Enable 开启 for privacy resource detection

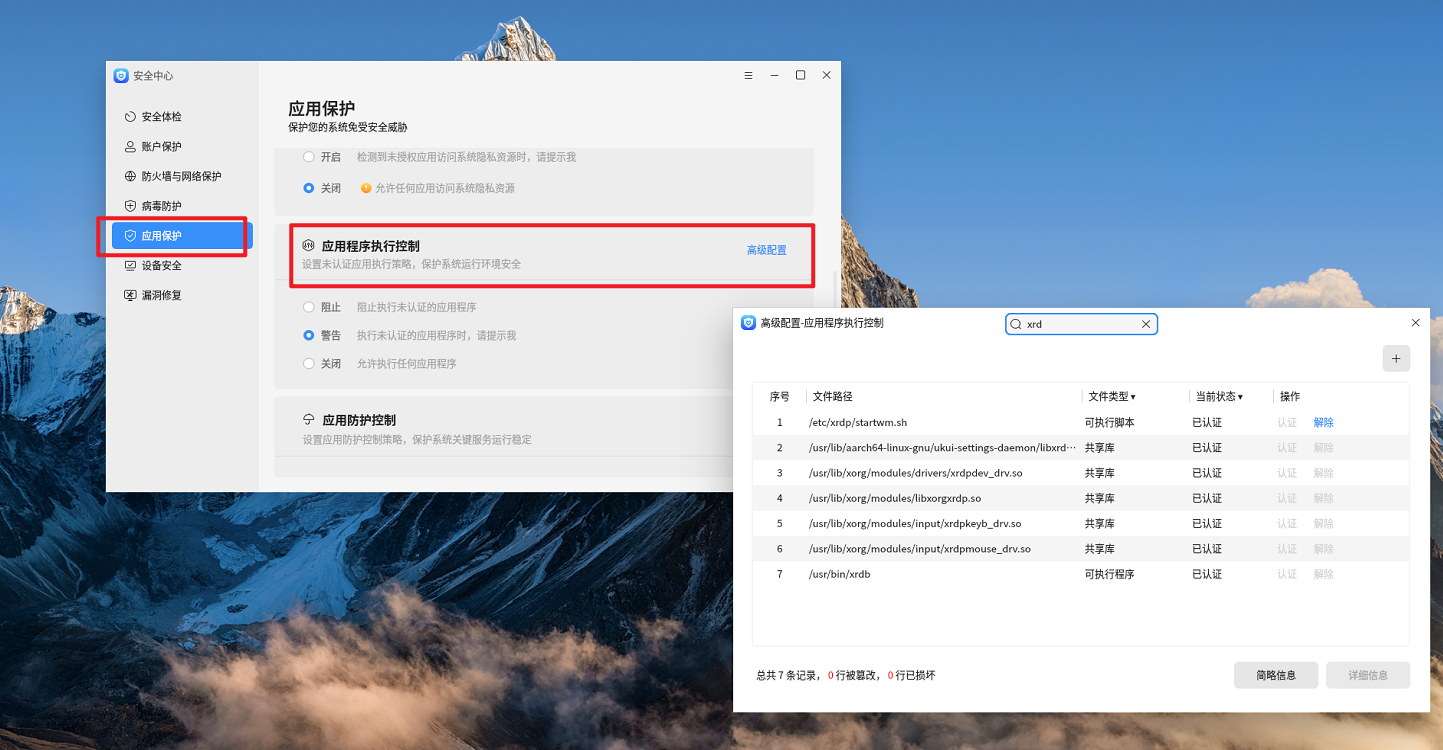(309, 157)
